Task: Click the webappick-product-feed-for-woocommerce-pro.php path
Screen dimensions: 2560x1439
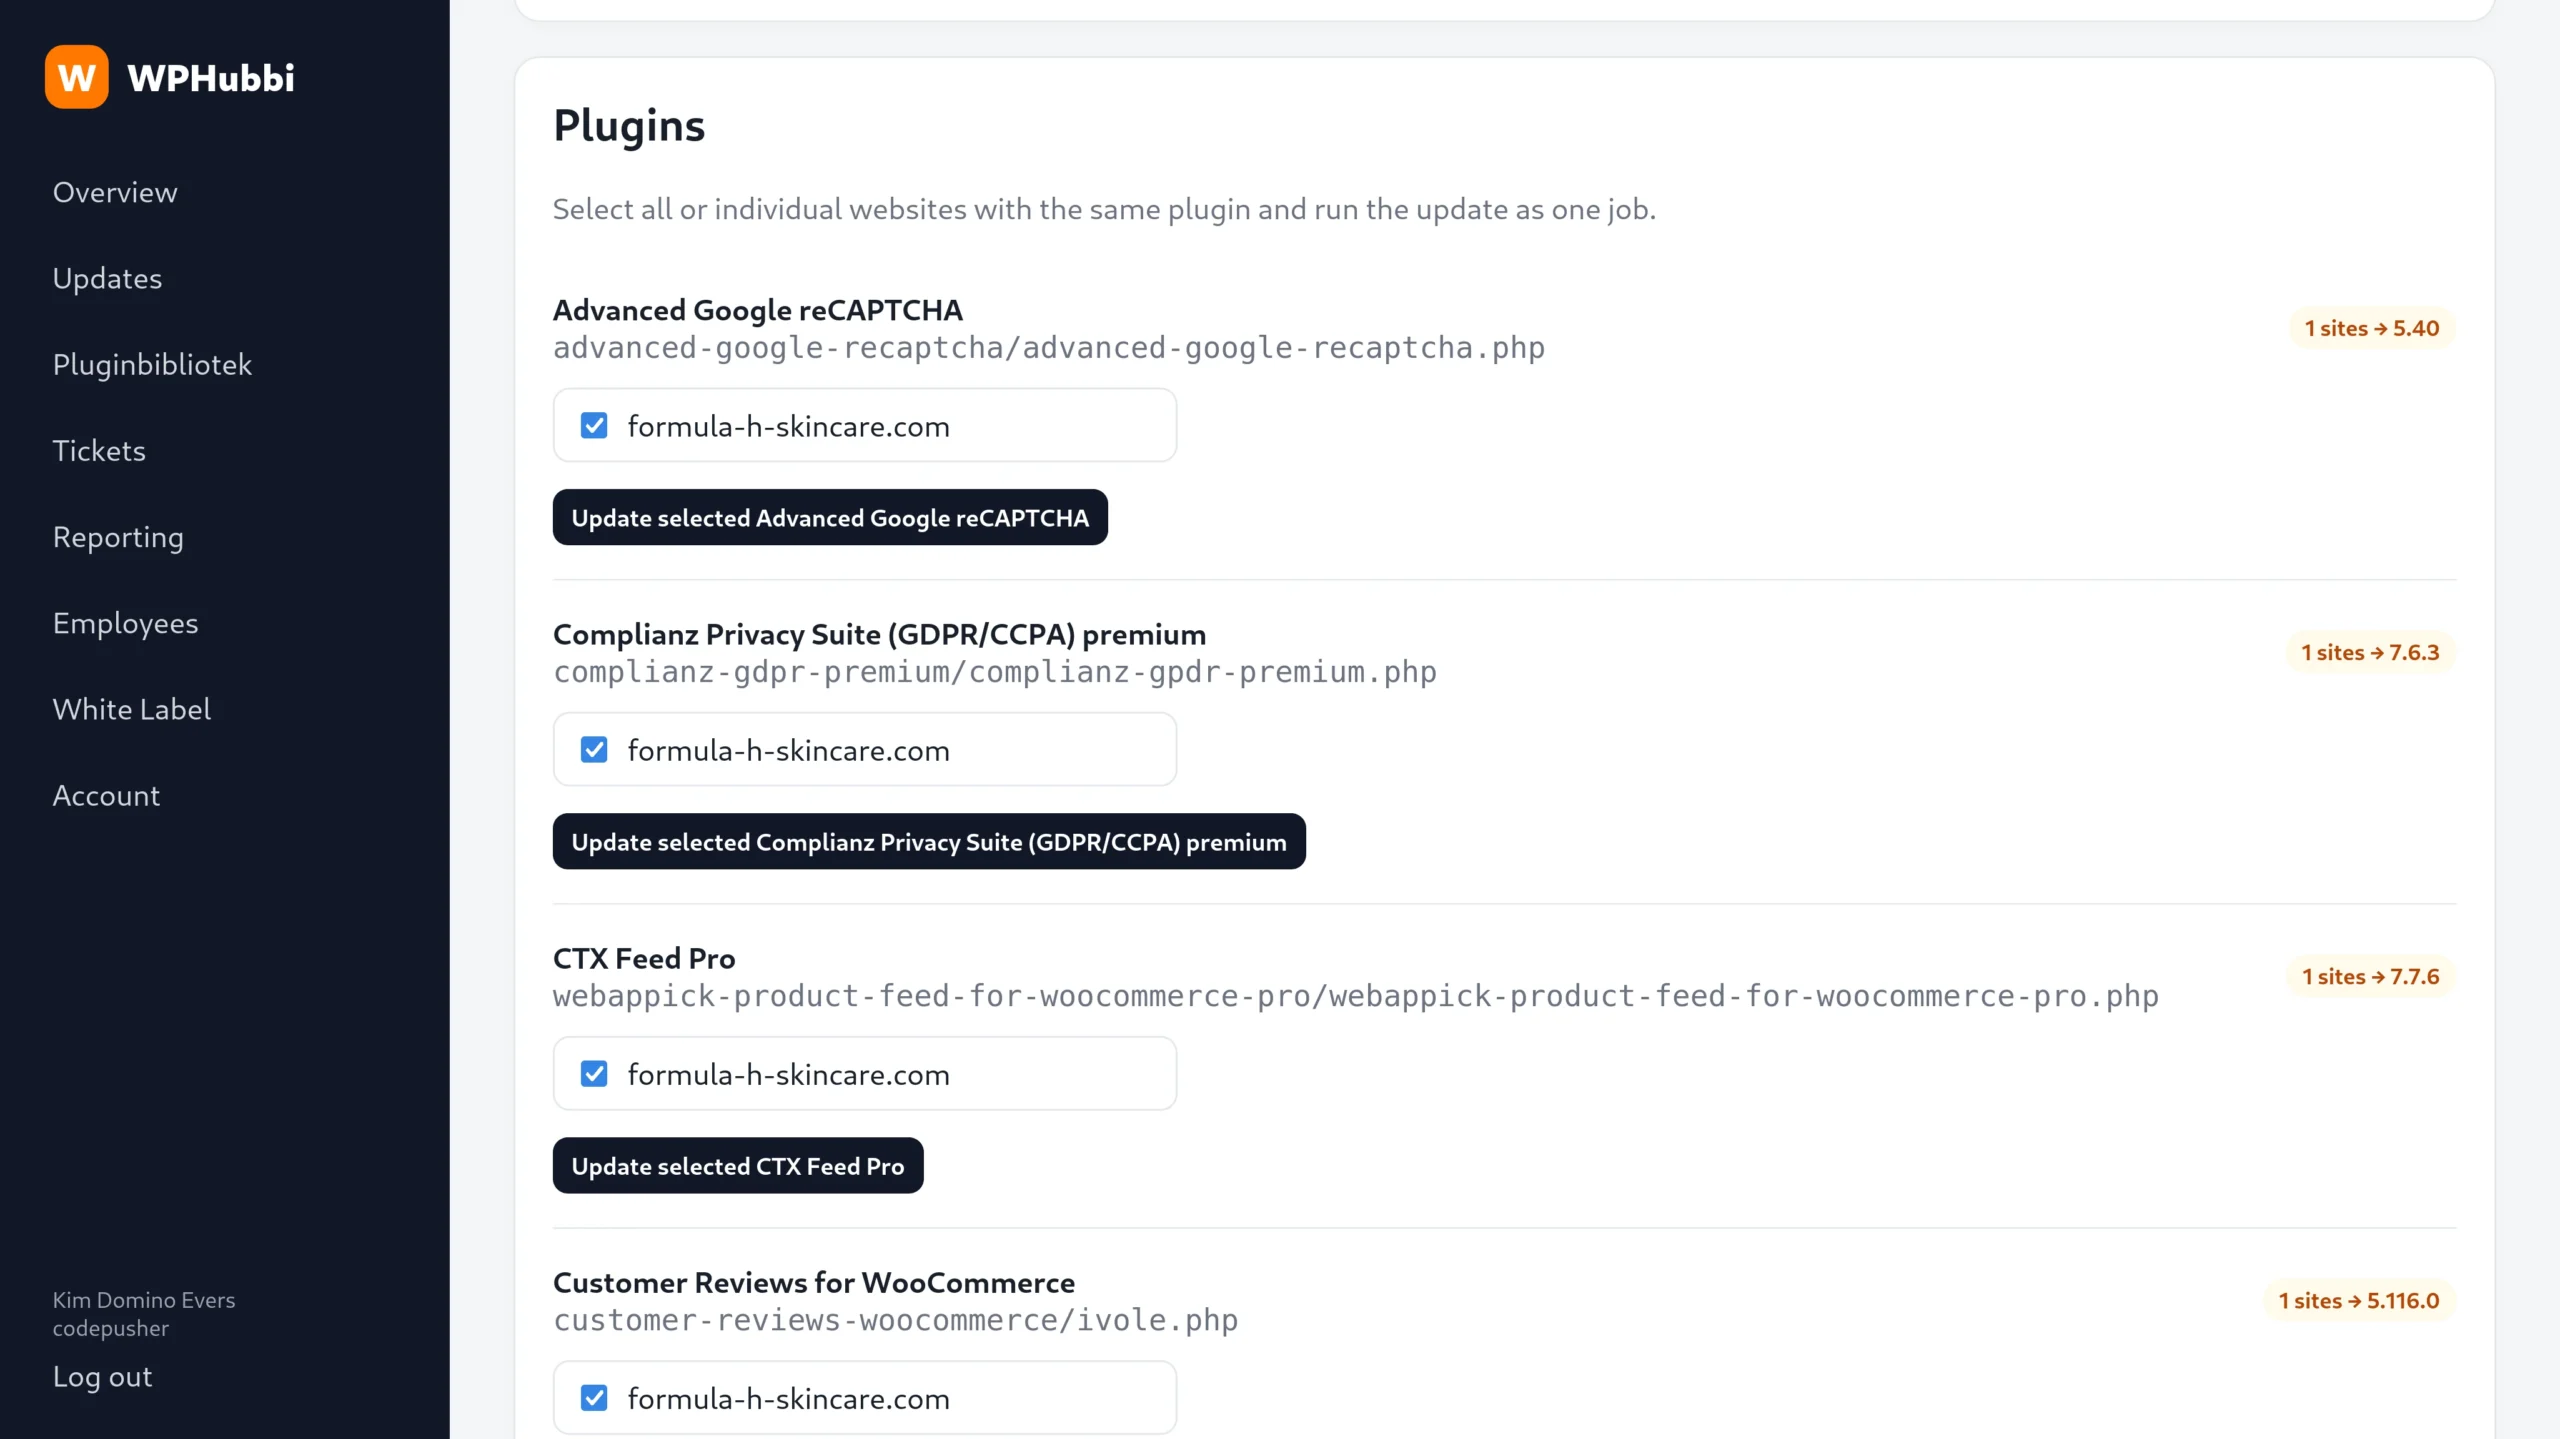Action: pos(1356,995)
